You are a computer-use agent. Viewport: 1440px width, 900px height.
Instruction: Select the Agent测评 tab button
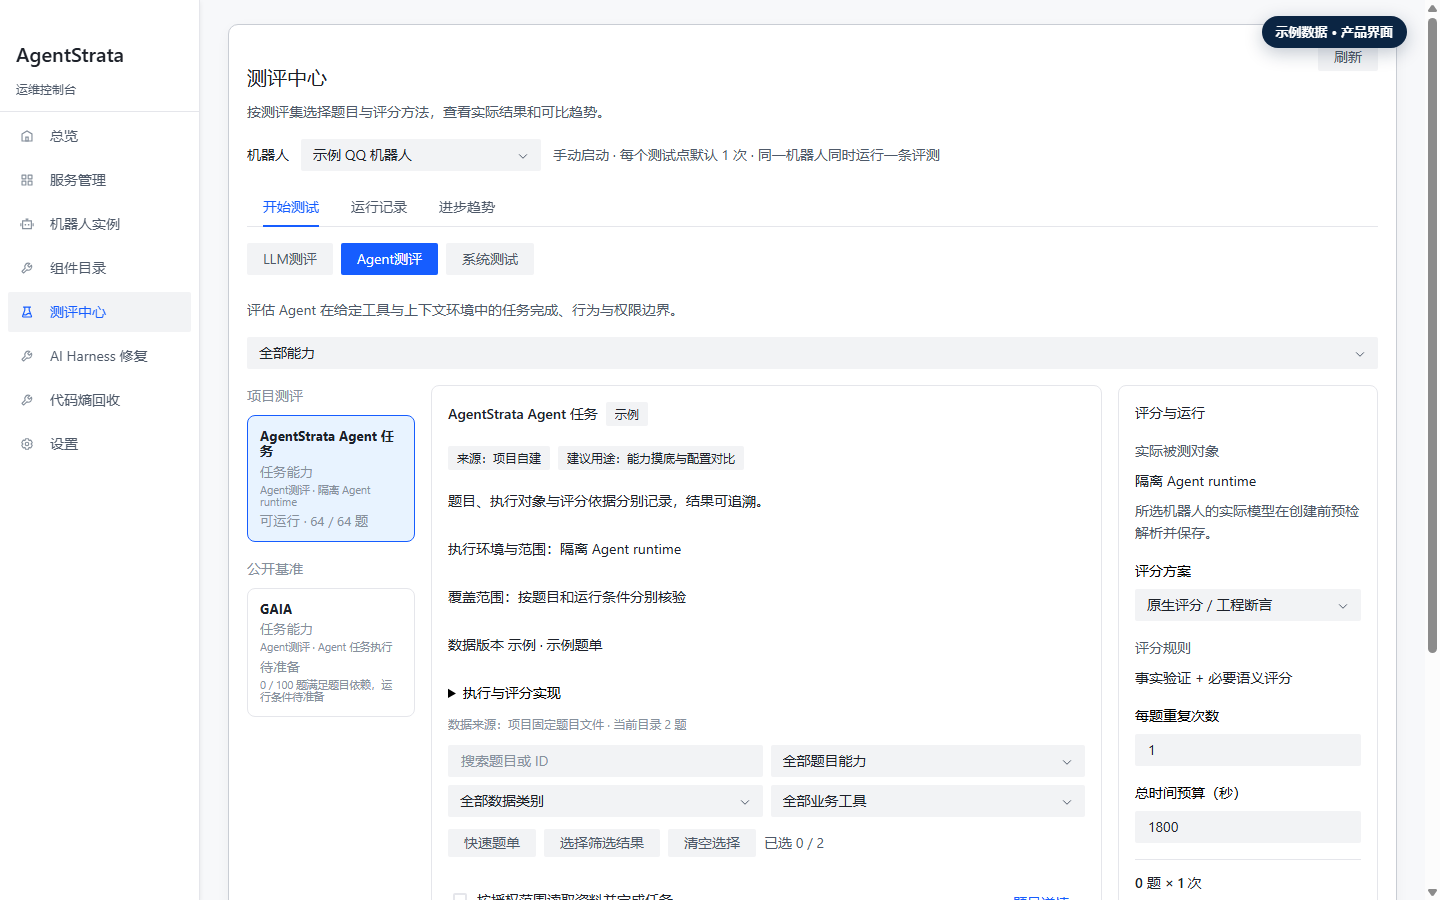tap(389, 259)
